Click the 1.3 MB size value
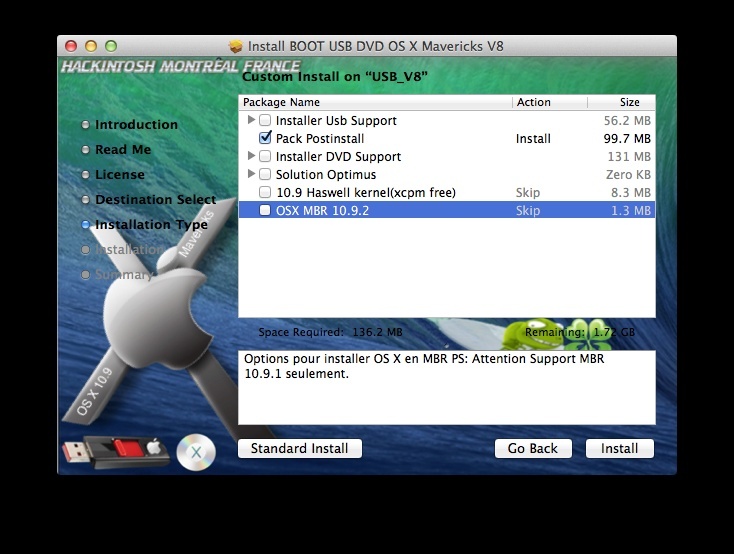734x554 pixels. [631, 211]
